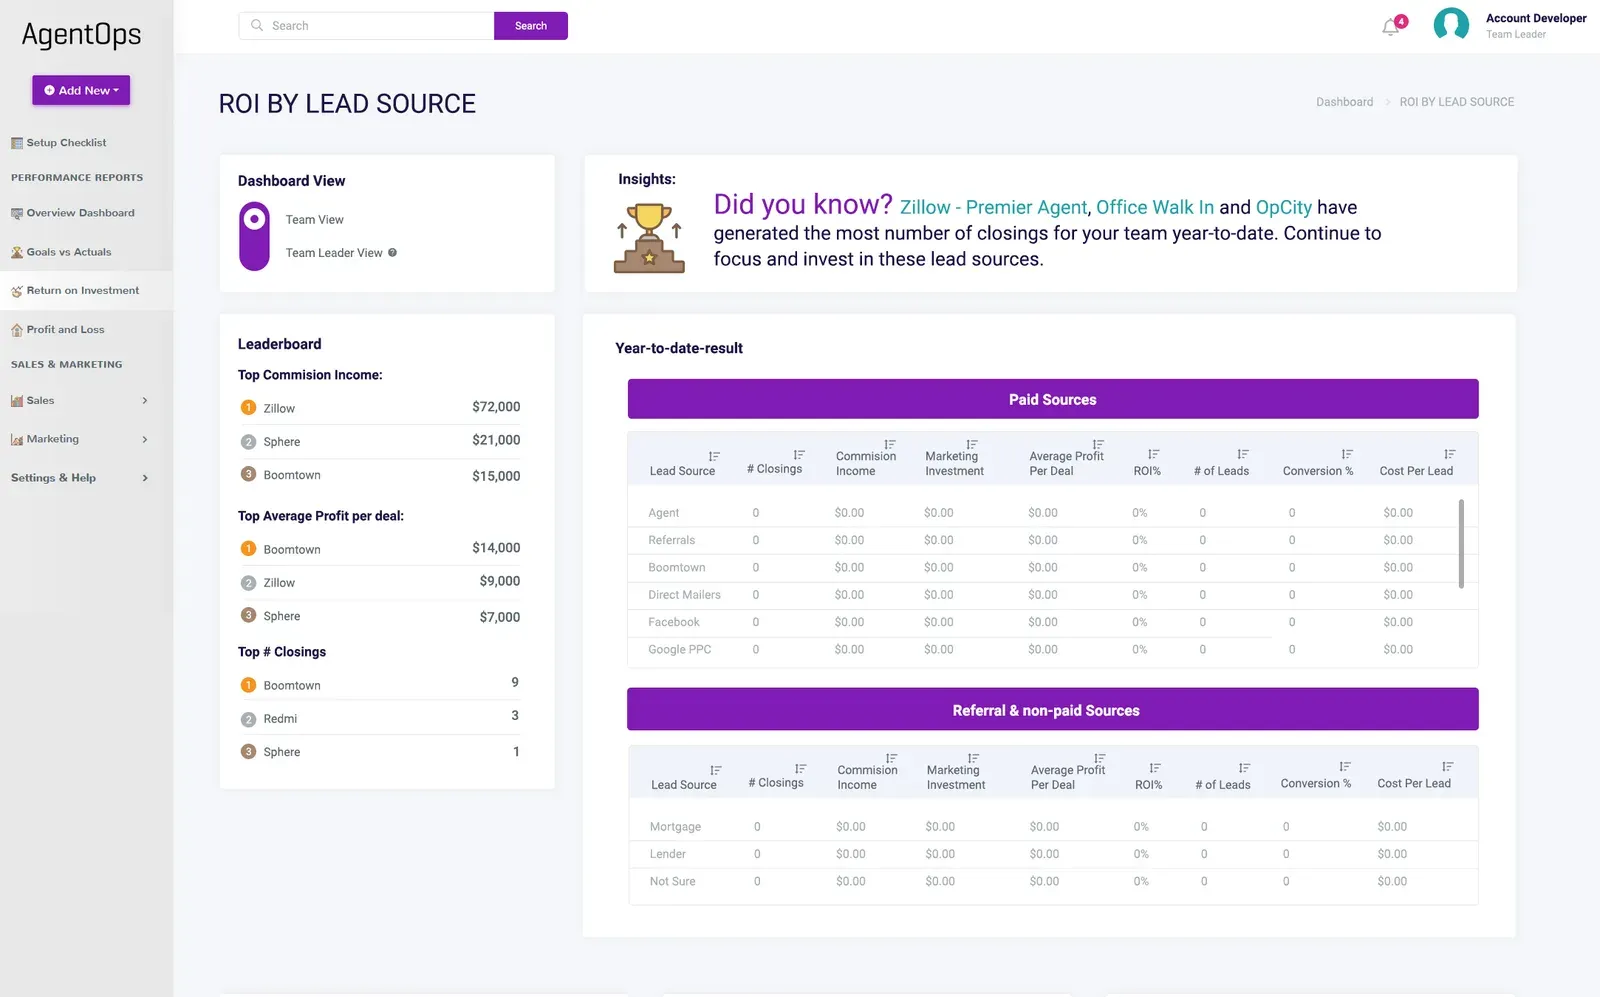1600x997 pixels.
Task: Sort Paid Sources by # of Leads icon
Action: point(1243,454)
